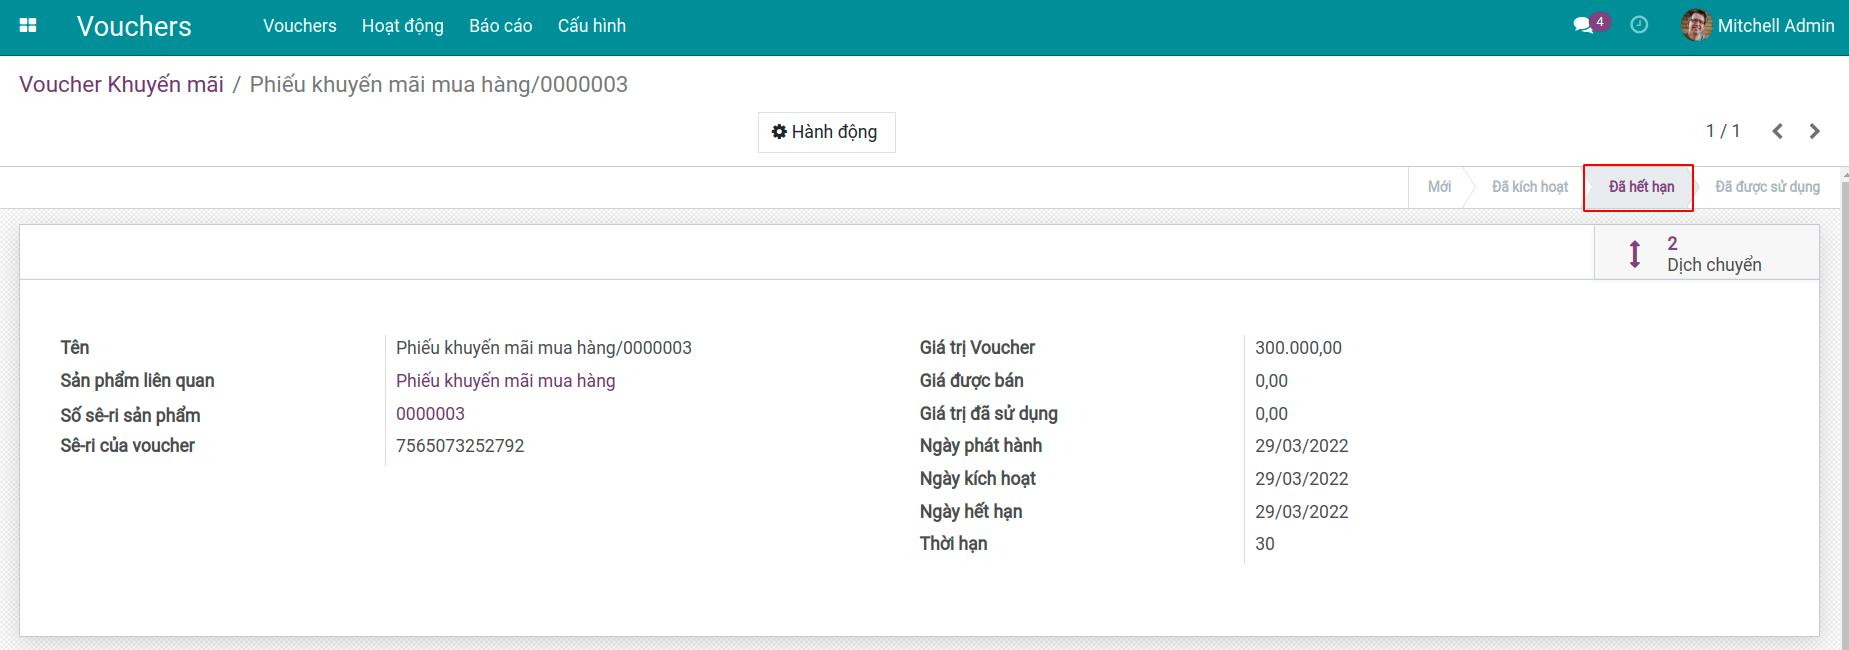Expand the Hành động dropdown

tap(826, 132)
